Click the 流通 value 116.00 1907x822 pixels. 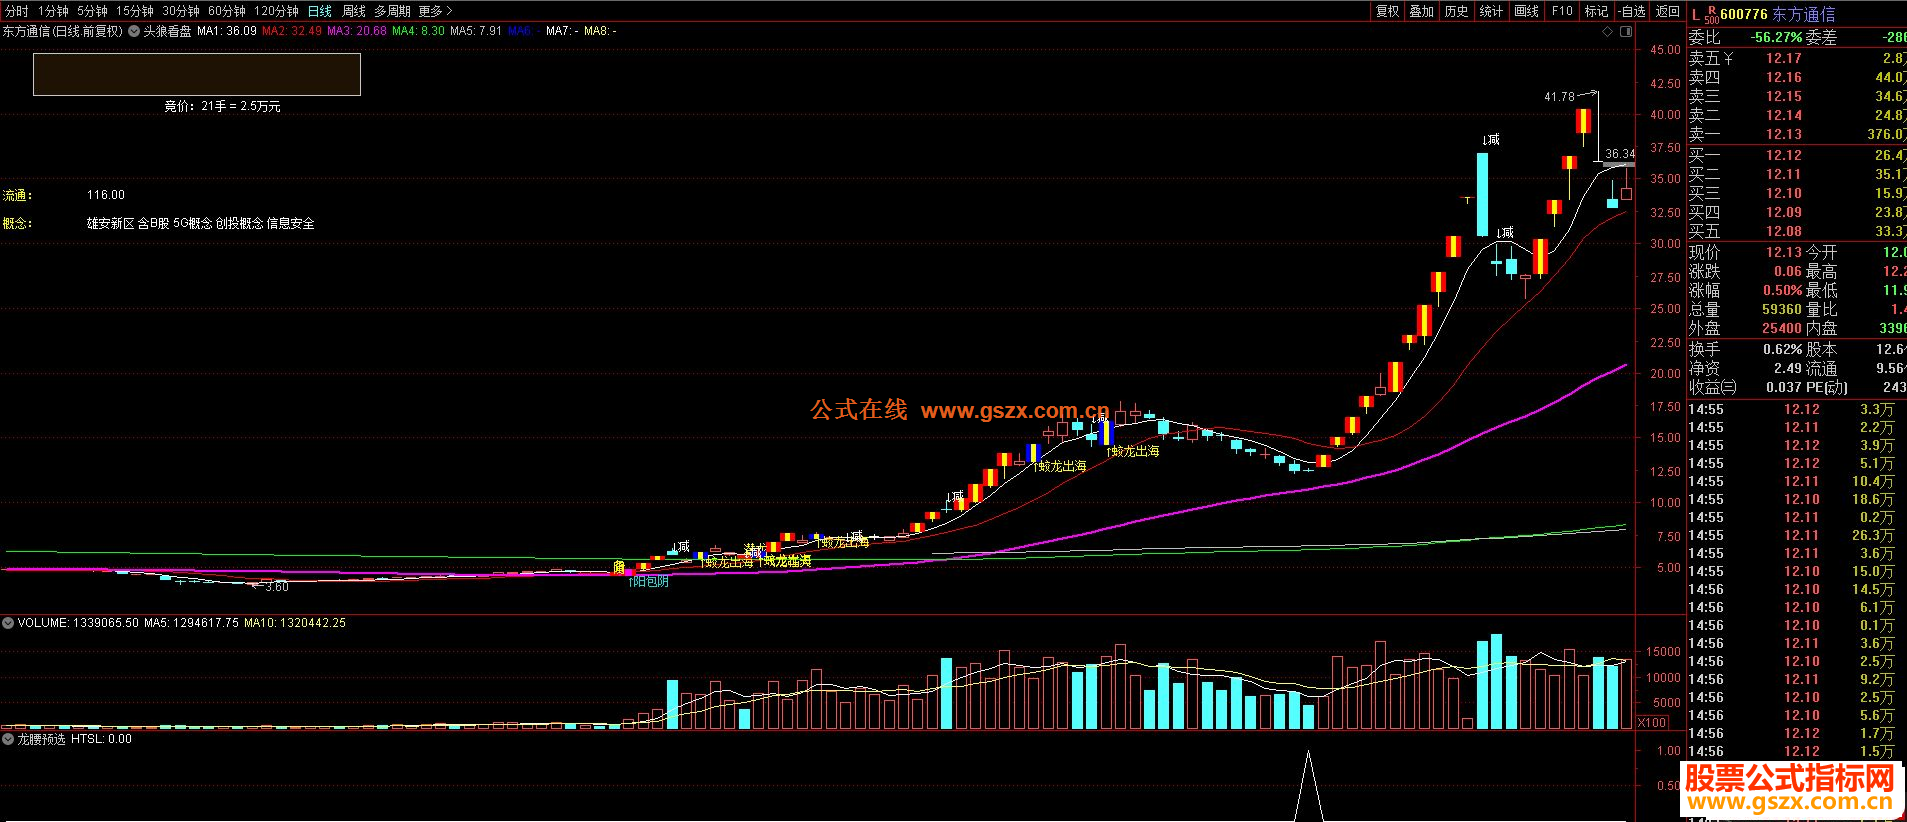click(106, 195)
